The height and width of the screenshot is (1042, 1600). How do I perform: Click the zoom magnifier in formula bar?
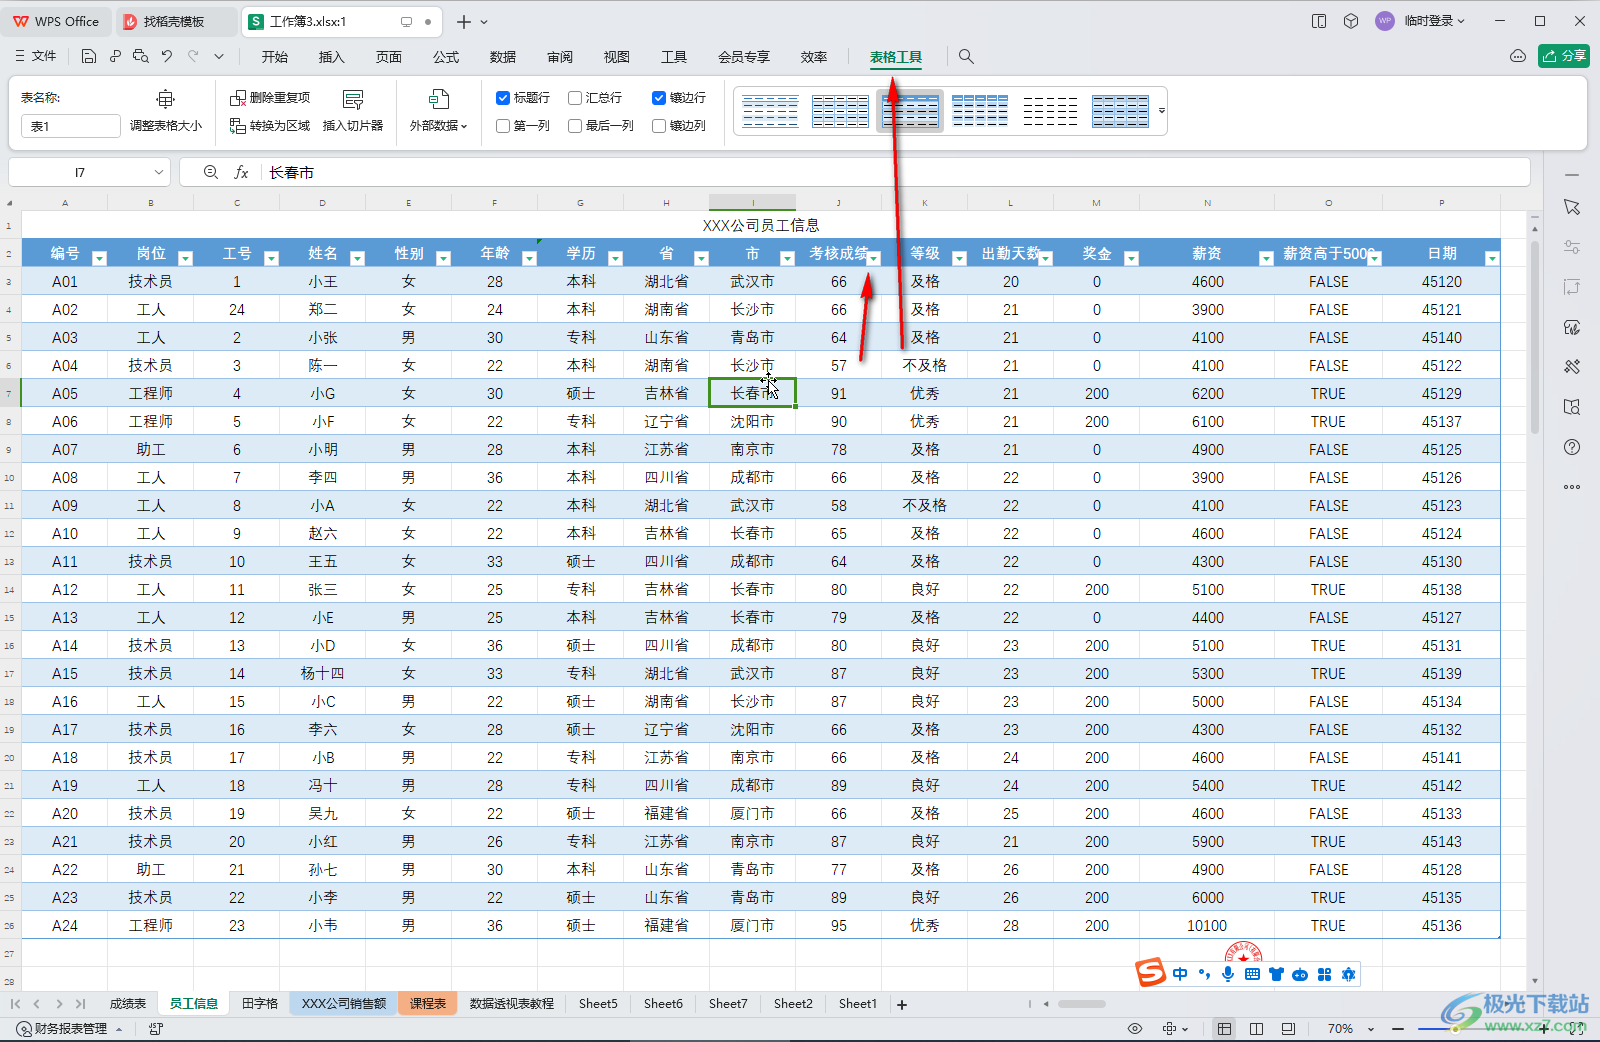click(x=211, y=172)
